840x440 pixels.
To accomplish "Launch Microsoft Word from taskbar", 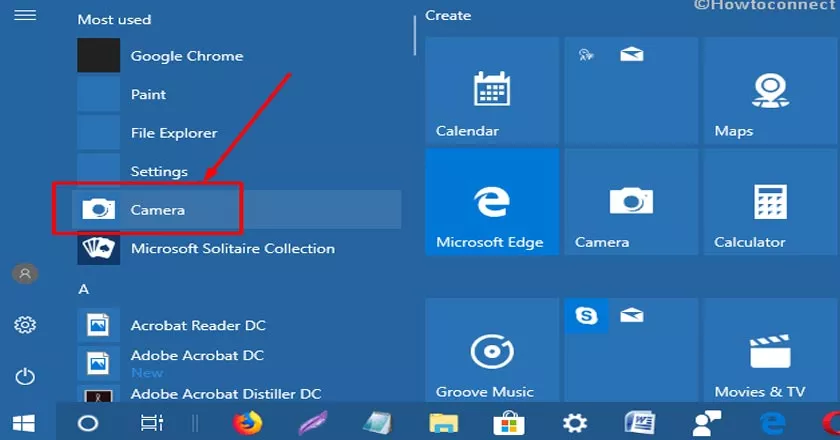I will click(x=640, y=423).
